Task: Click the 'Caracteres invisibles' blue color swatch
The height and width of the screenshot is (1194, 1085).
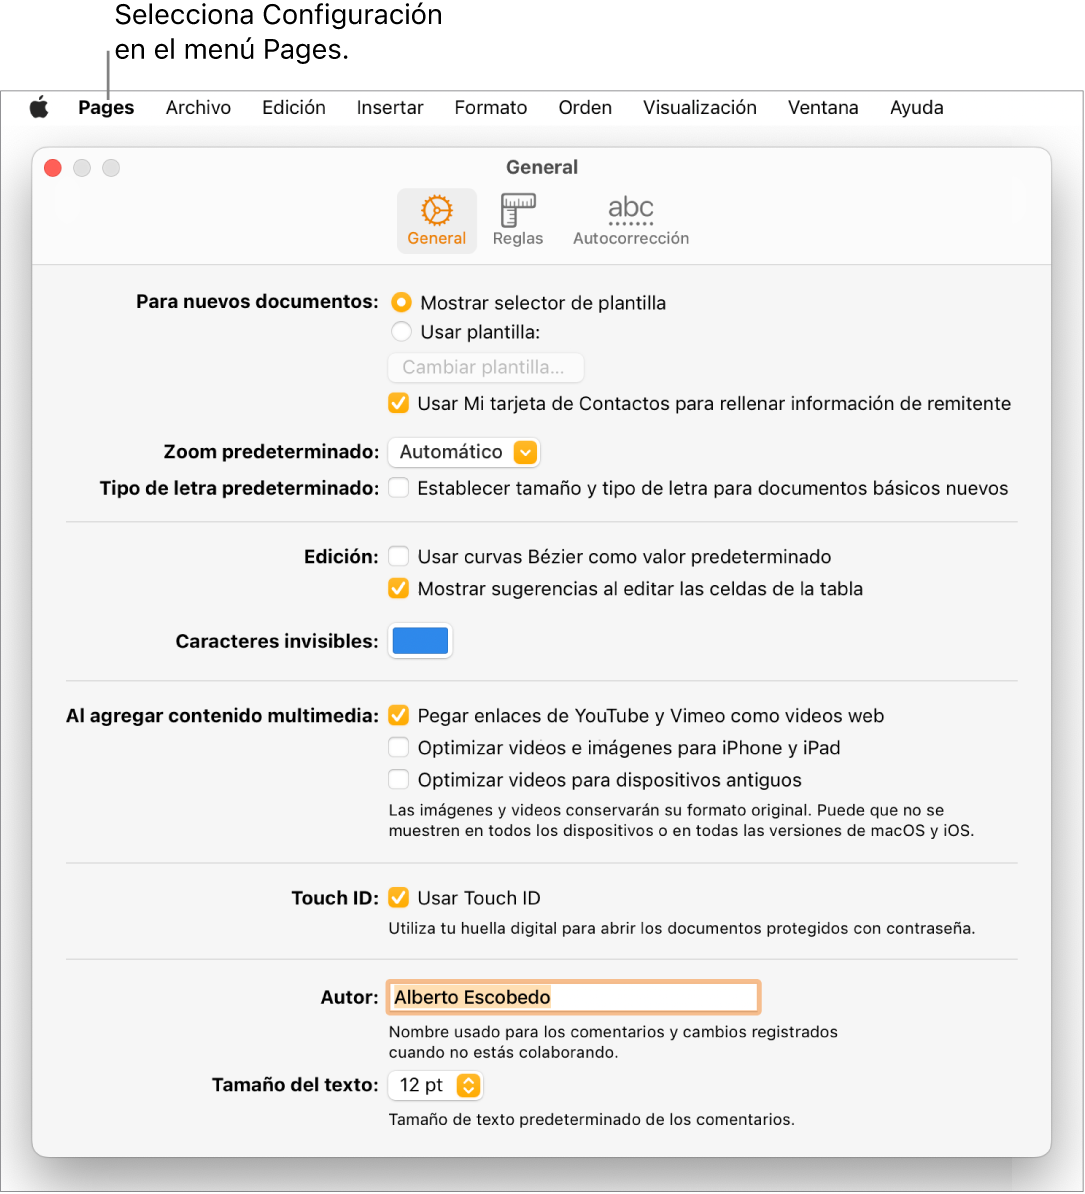Action: 420,641
